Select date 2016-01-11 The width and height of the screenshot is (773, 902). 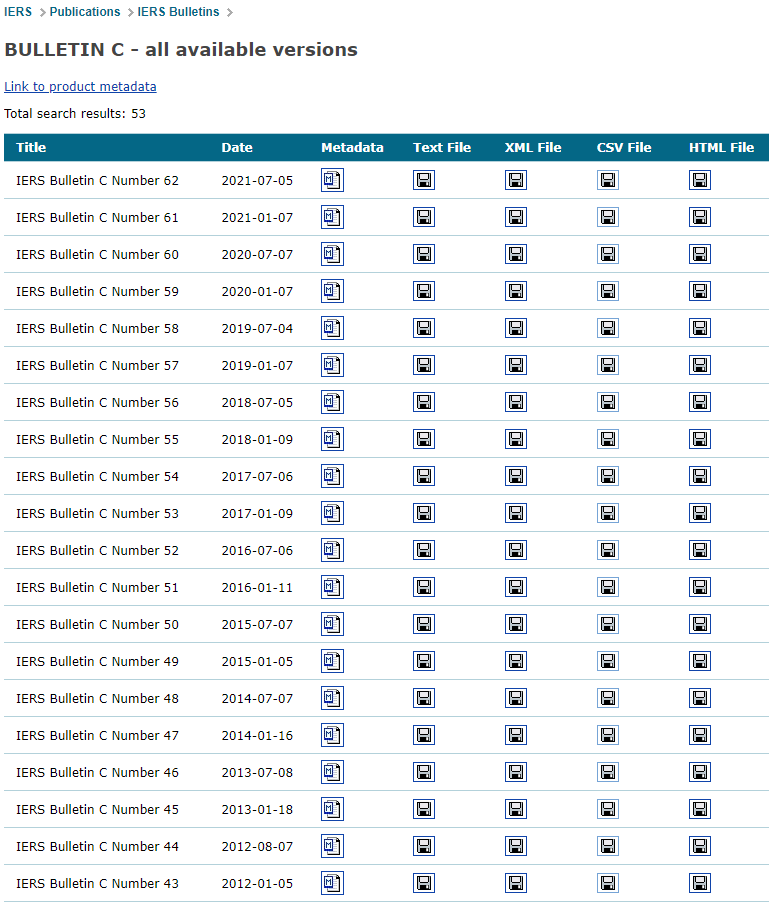(257, 587)
